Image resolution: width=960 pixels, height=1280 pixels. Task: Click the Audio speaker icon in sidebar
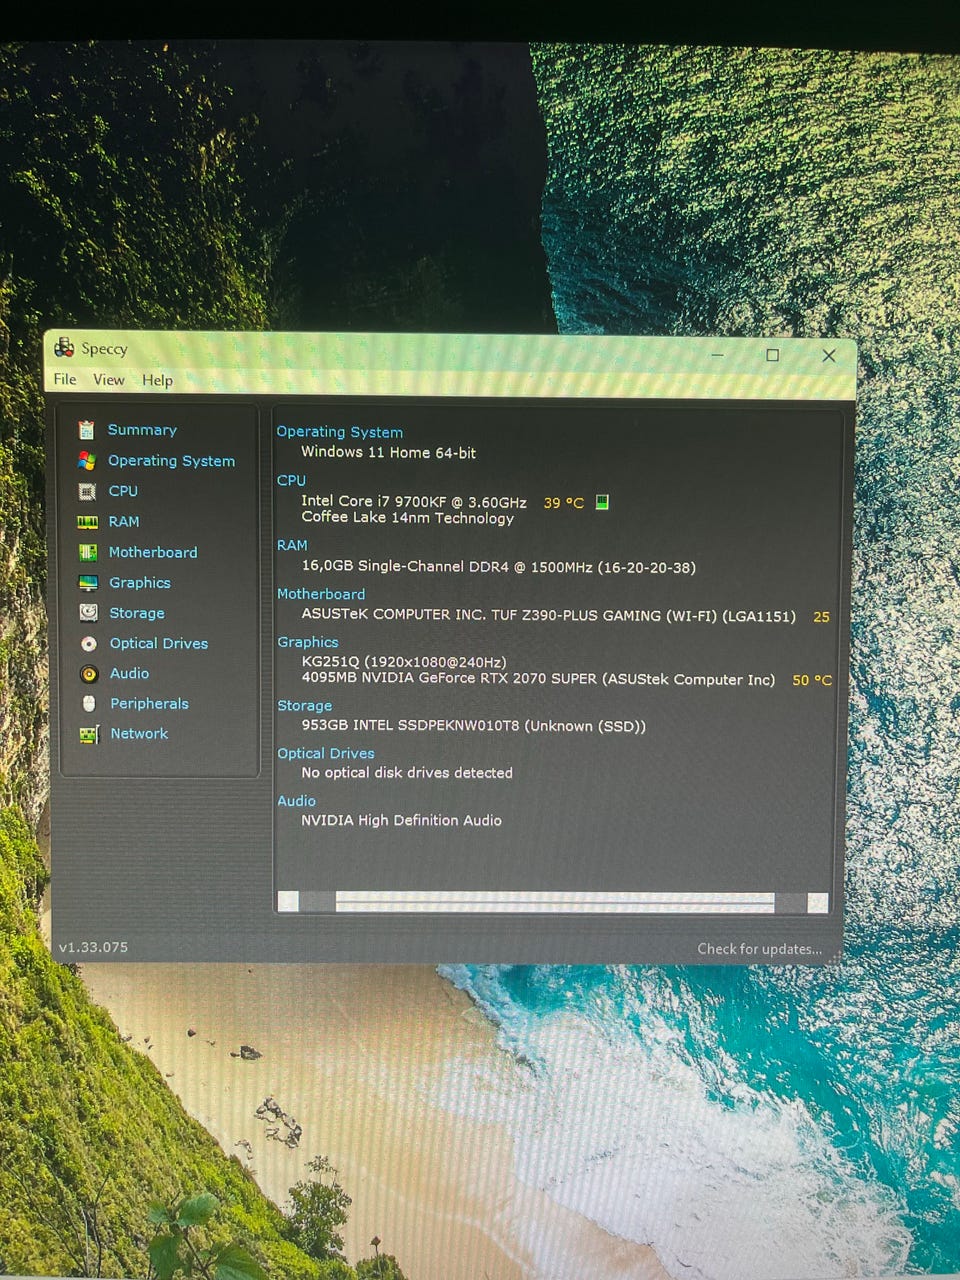89,674
